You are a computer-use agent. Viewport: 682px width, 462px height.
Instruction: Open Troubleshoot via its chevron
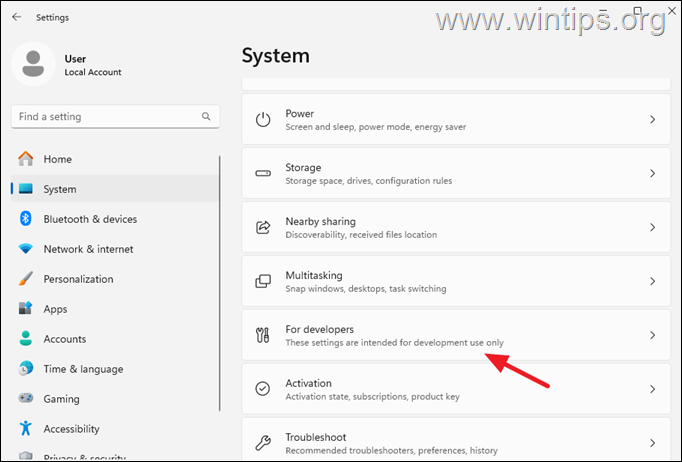pos(652,443)
